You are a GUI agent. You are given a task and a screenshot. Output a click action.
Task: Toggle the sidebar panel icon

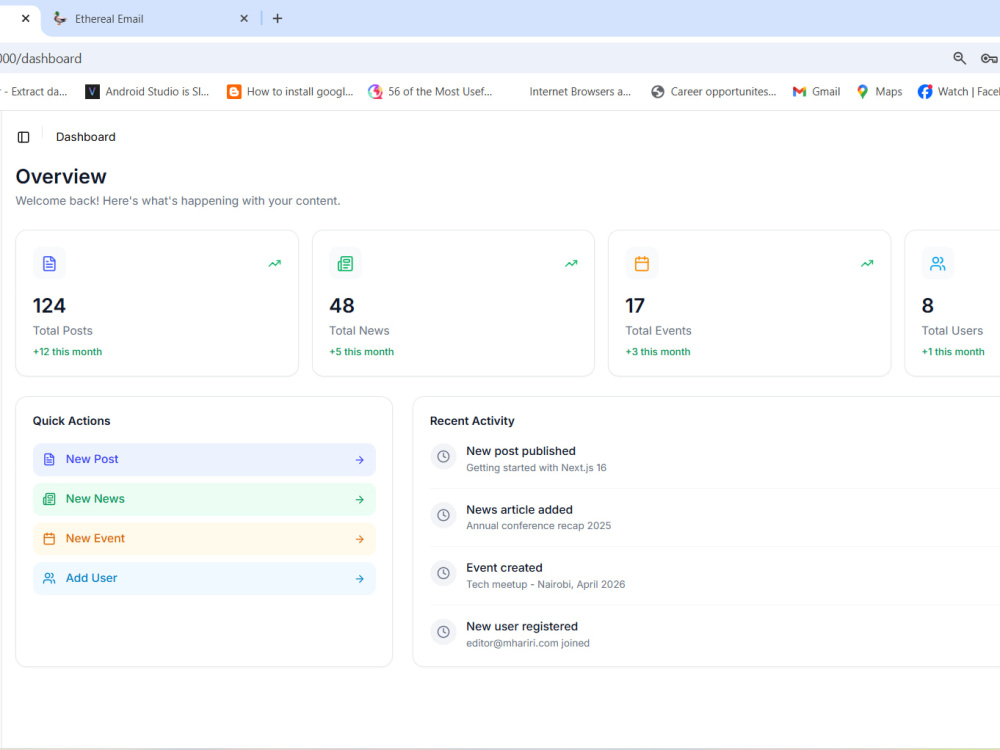click(24, 137)
